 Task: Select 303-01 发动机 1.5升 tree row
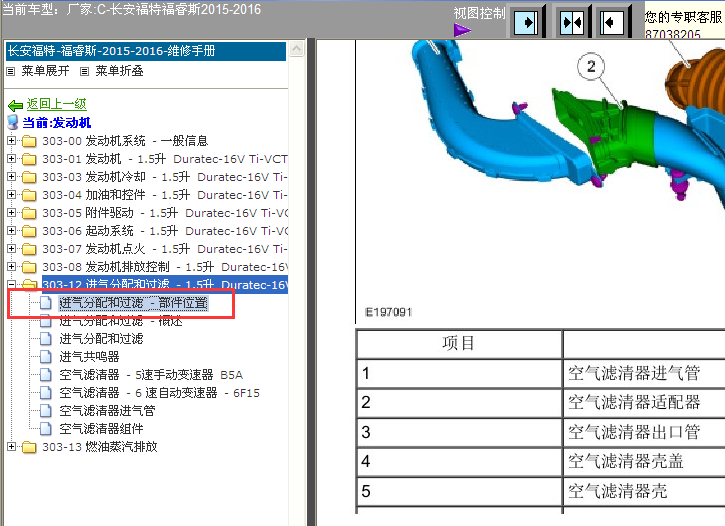[x=165, y=159]
